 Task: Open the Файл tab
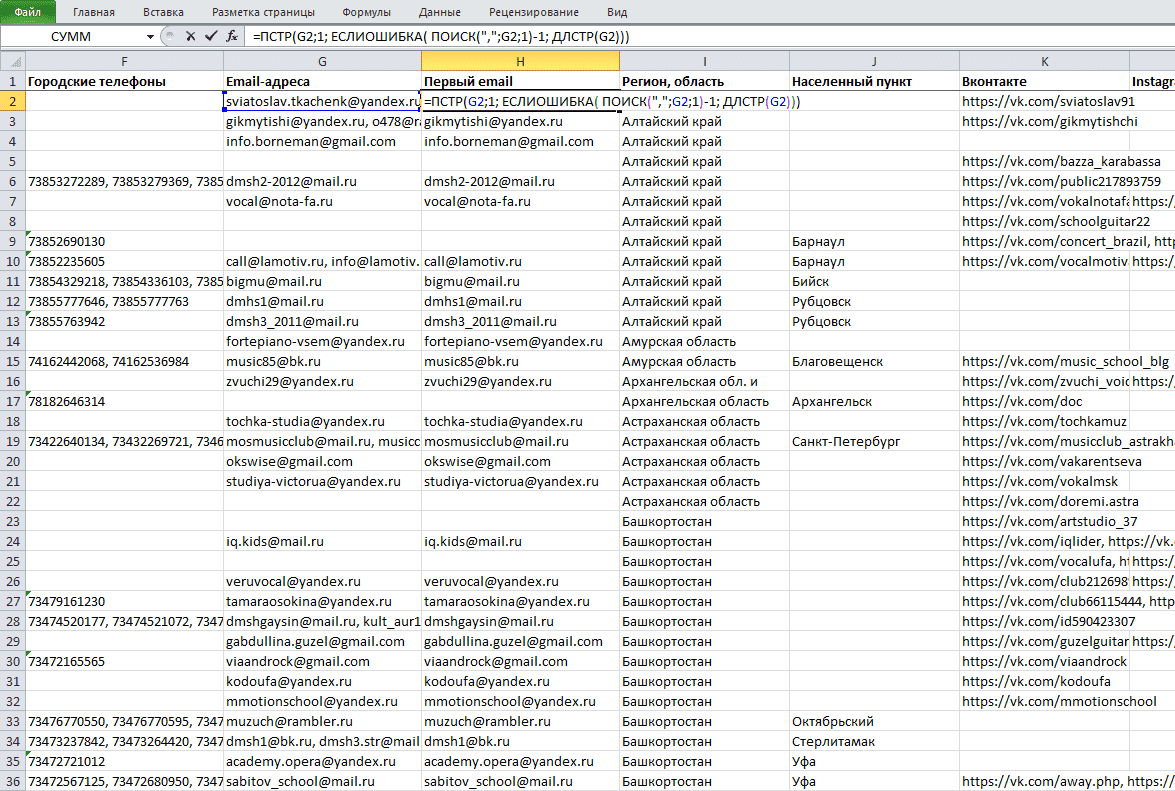pyautogui.click(x=28, y=12)
